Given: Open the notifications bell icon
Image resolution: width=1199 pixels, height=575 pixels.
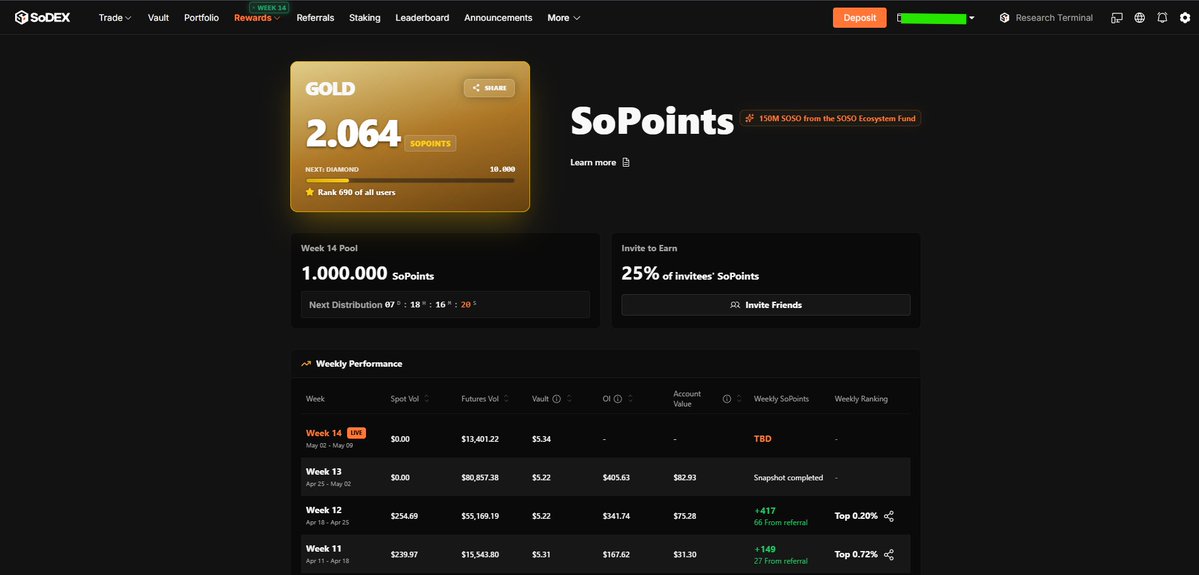Looking at the screenshot, I should (1162, 18).
